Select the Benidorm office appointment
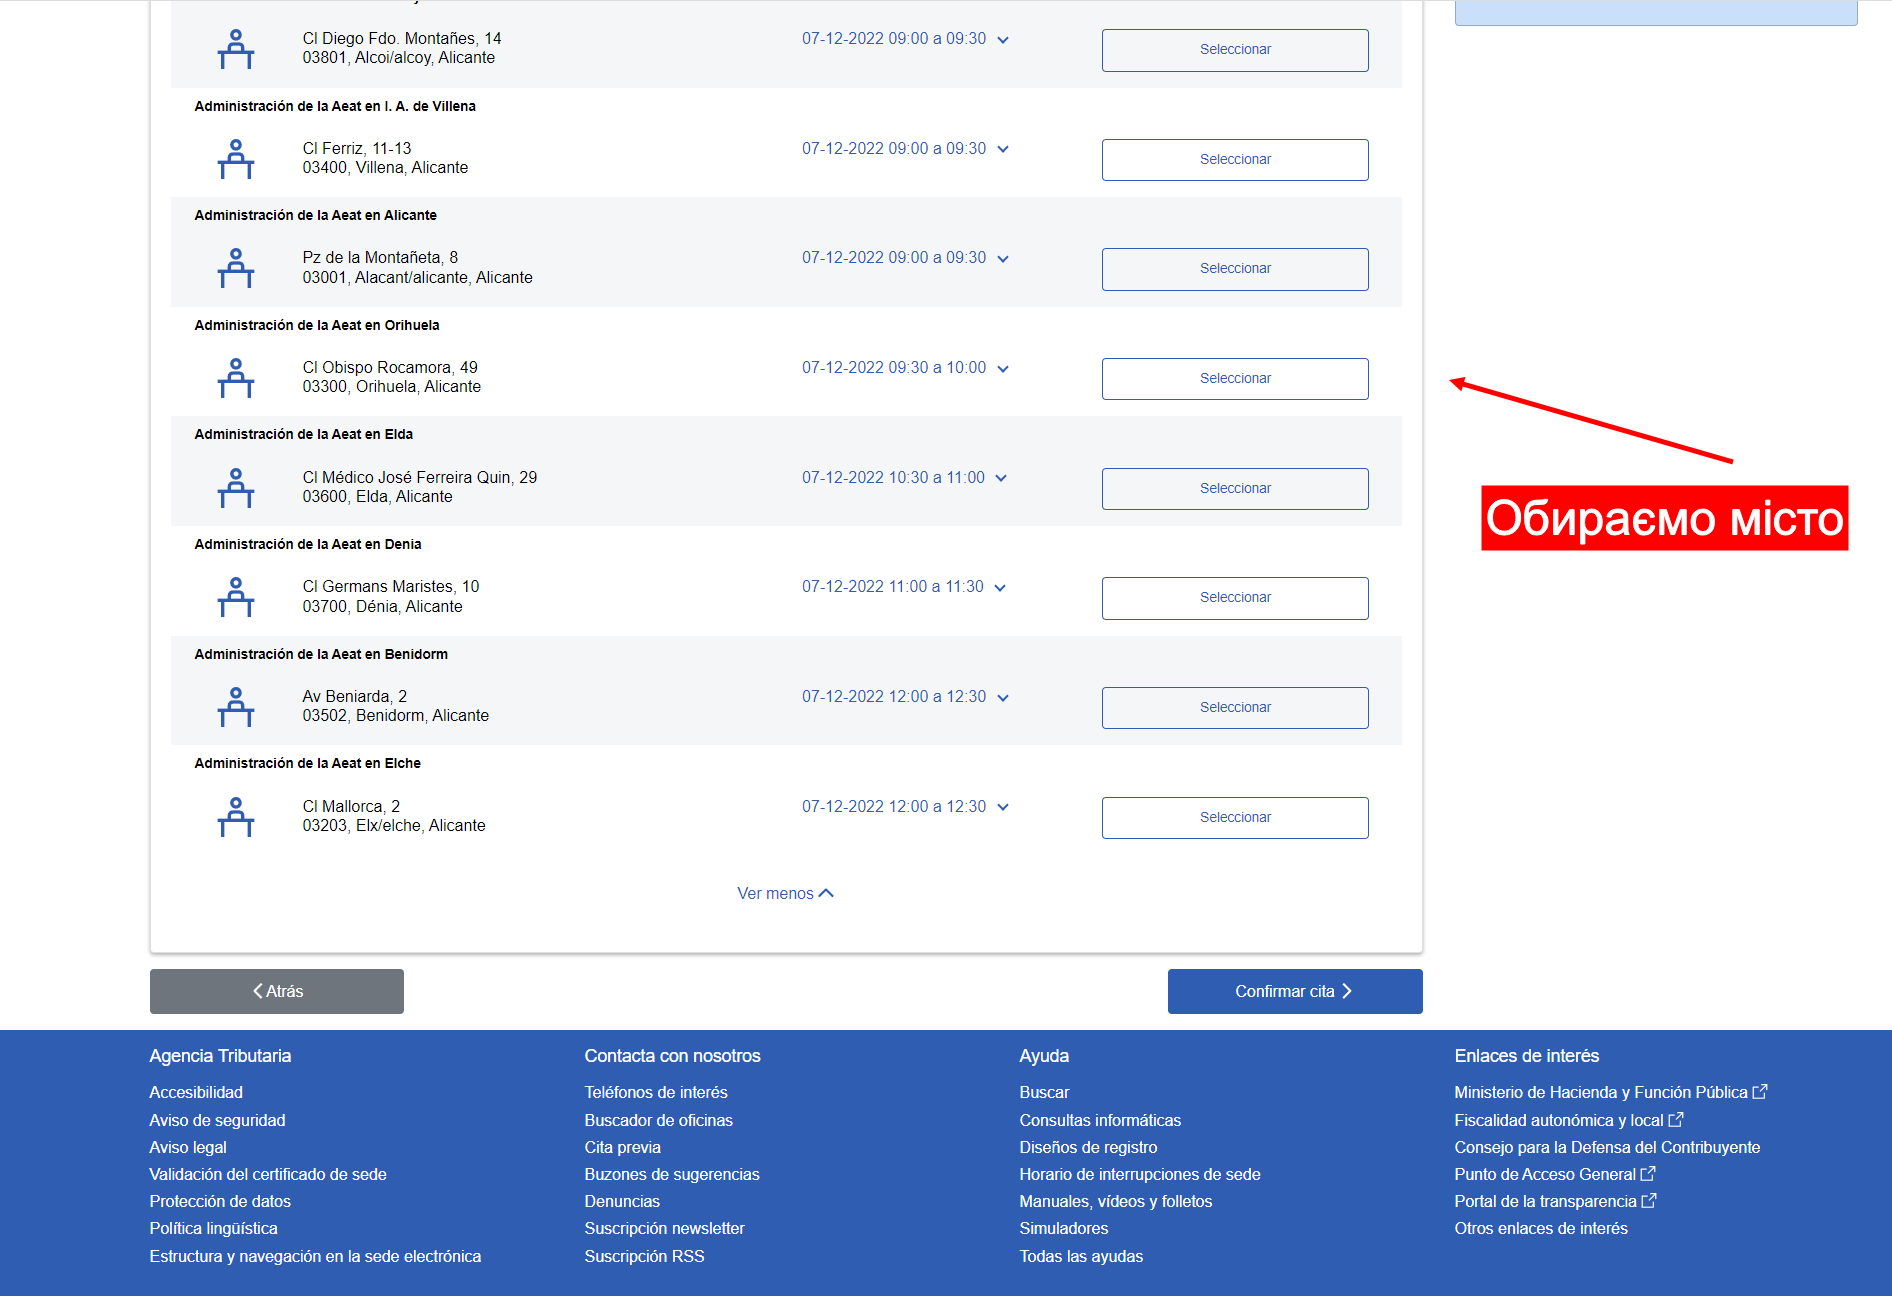Screen dimensions: 1892x1296 pos(1234,707)
